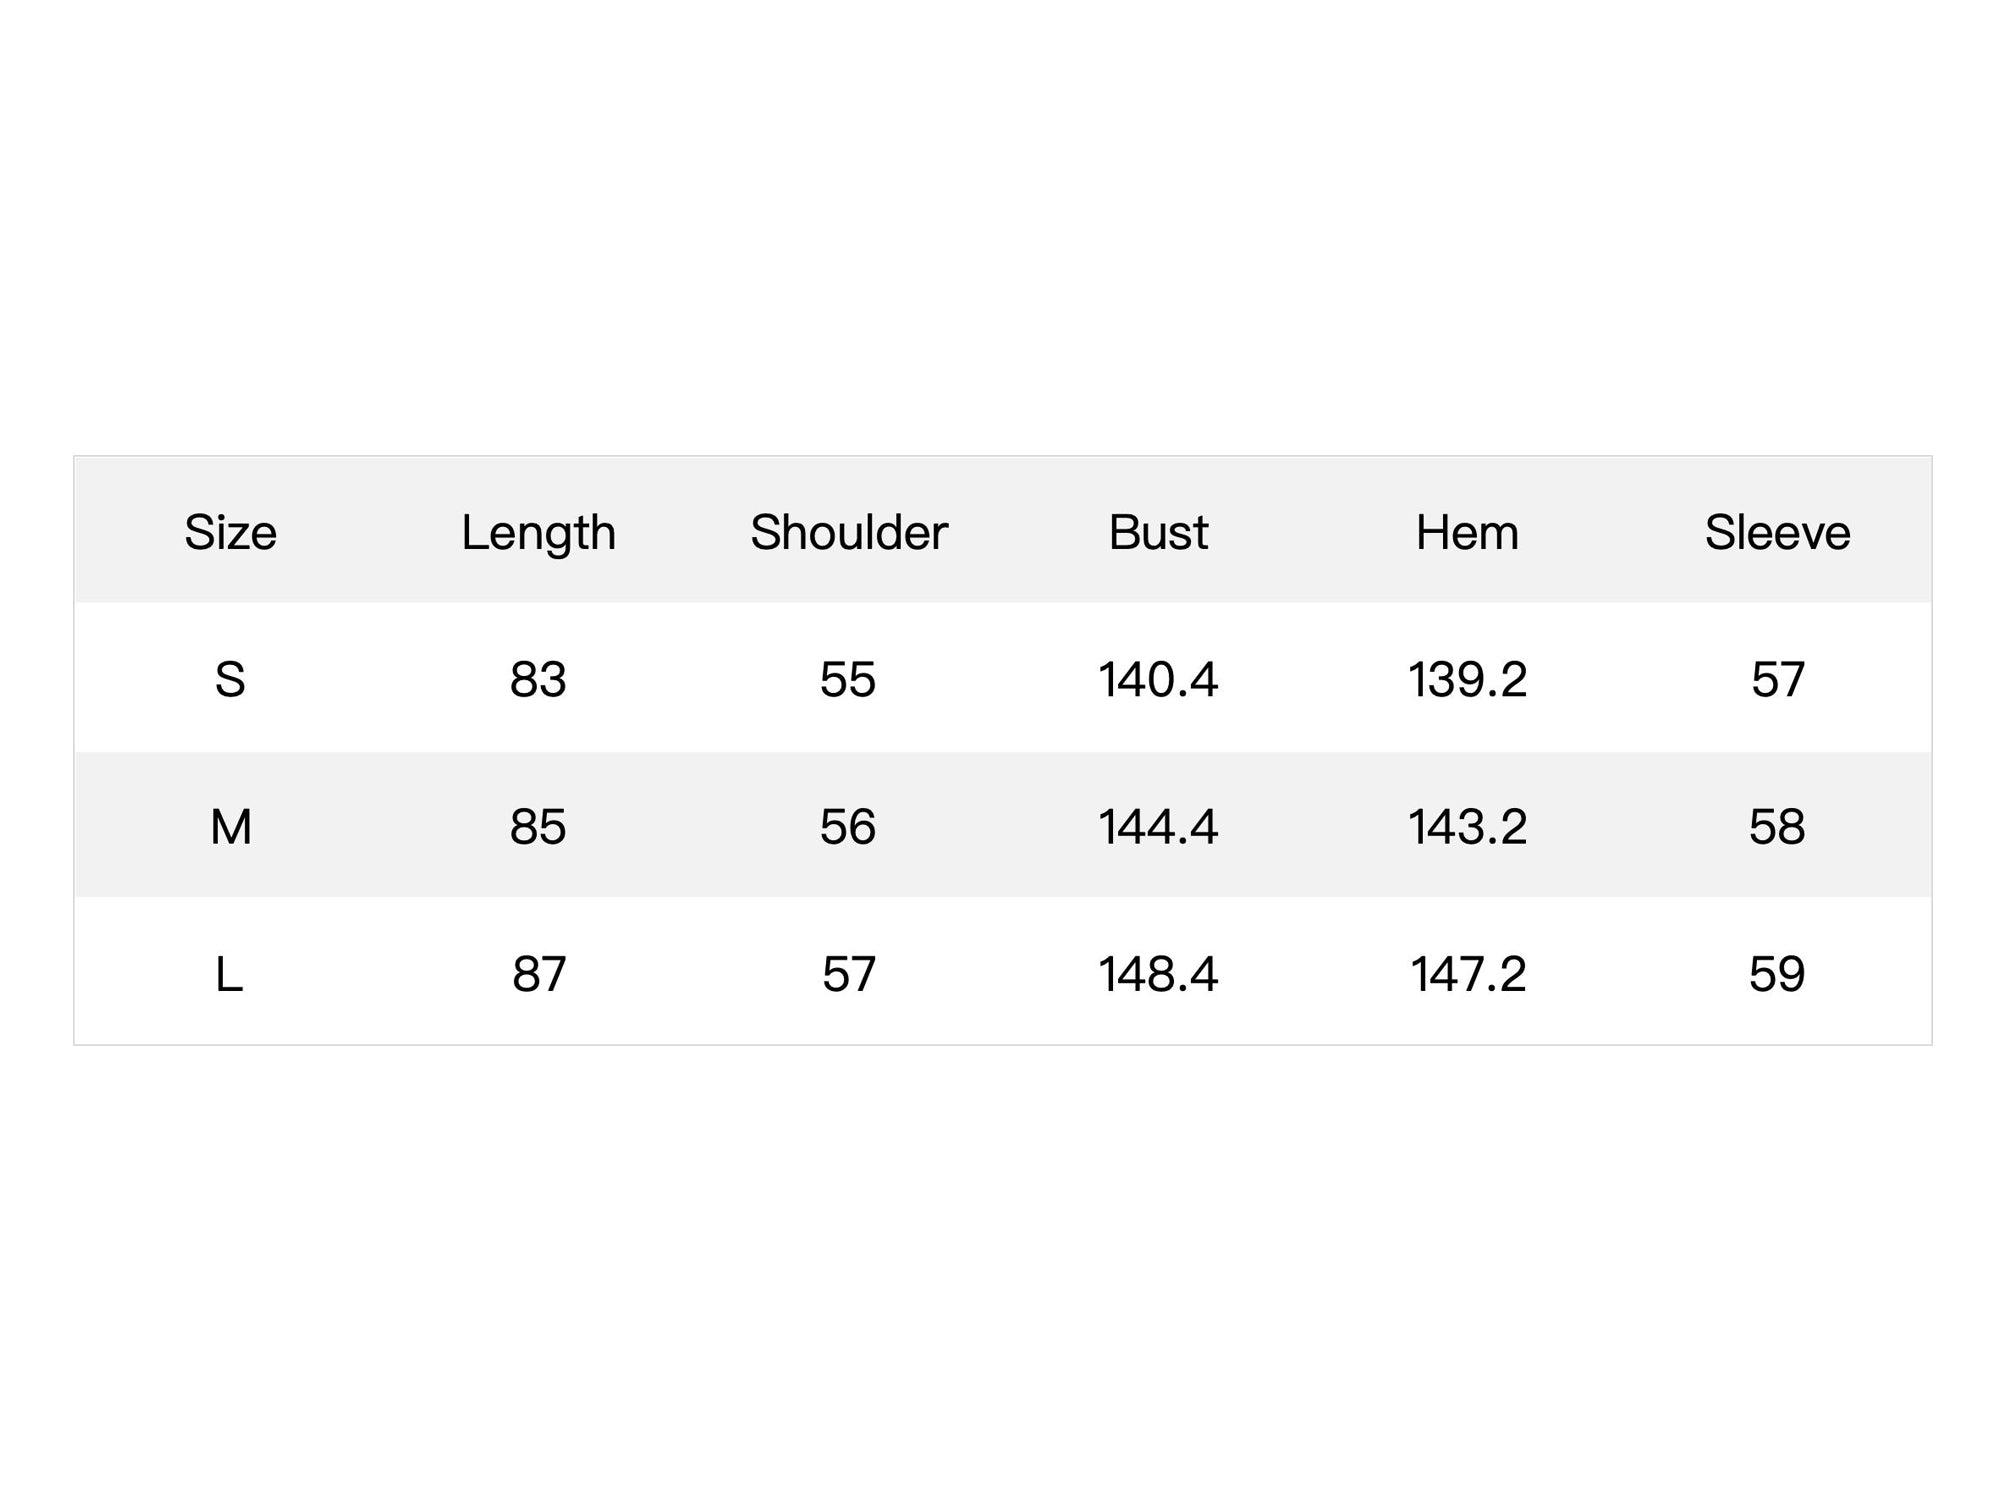Click hem value 143.2
This screenshot has width=2000, height=1500.
(1467, 827)
